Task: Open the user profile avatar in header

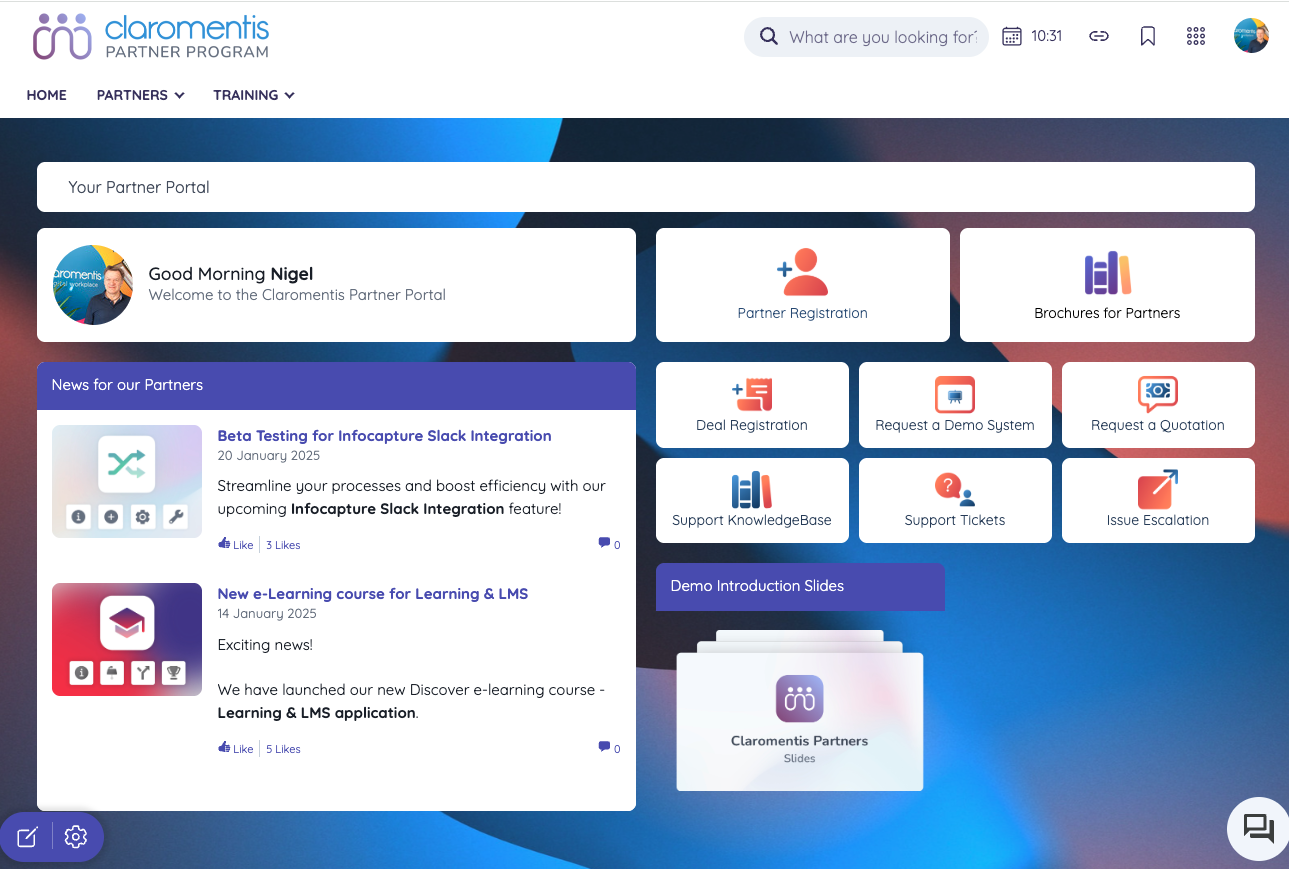Action: pyautogui.click(x=1251, y=36)
